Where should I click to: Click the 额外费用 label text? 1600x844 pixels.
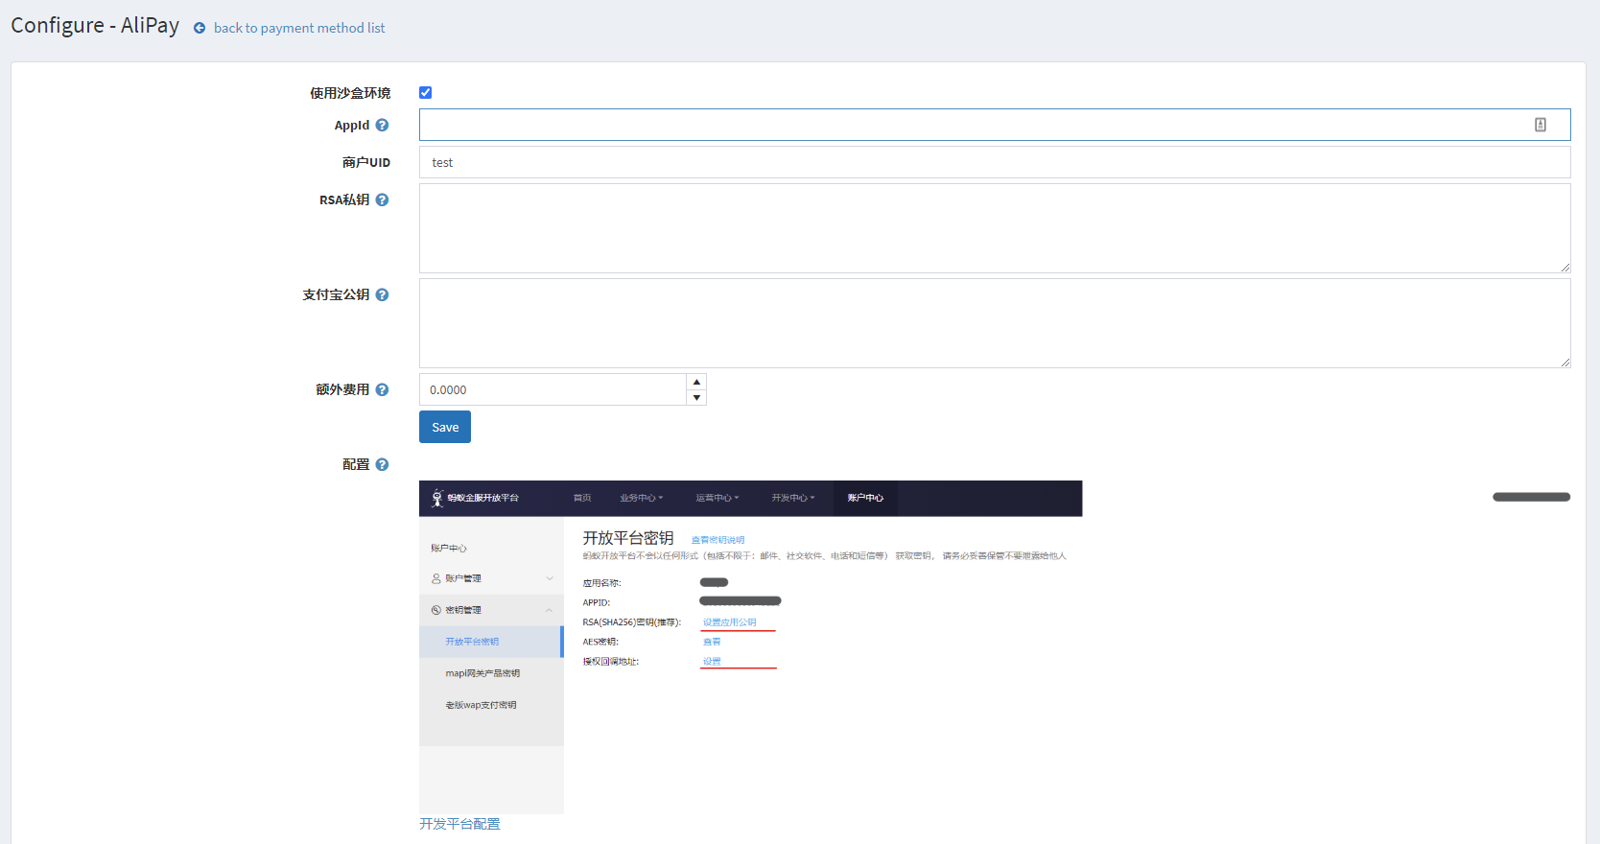[x=343, y=390]
